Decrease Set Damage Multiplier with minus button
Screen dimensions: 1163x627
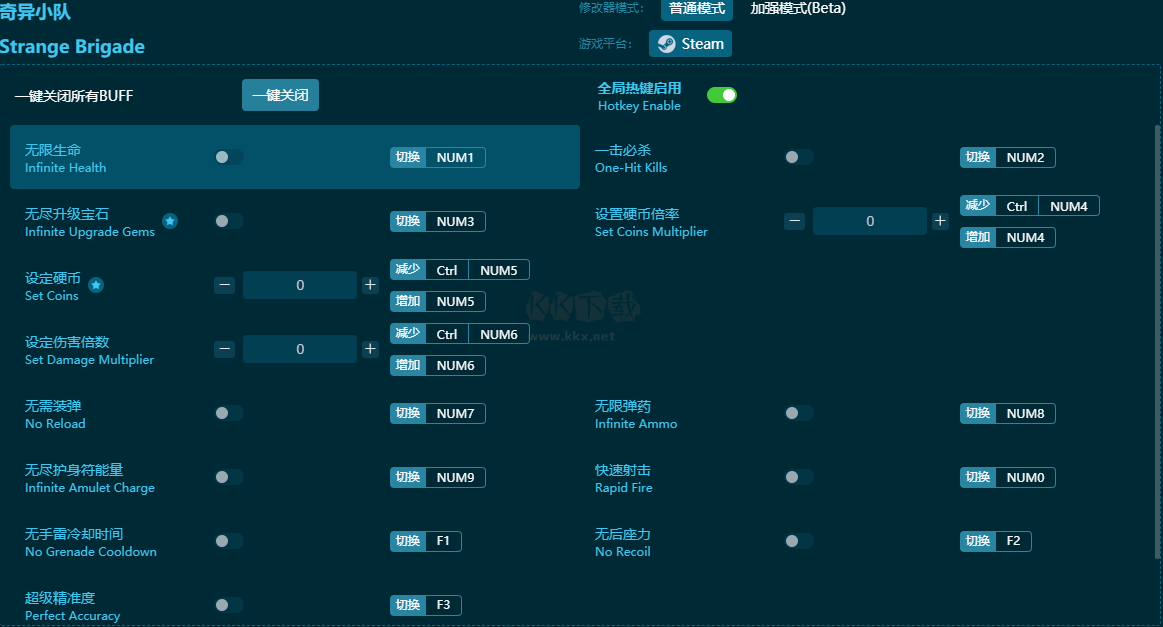[225, 349]
